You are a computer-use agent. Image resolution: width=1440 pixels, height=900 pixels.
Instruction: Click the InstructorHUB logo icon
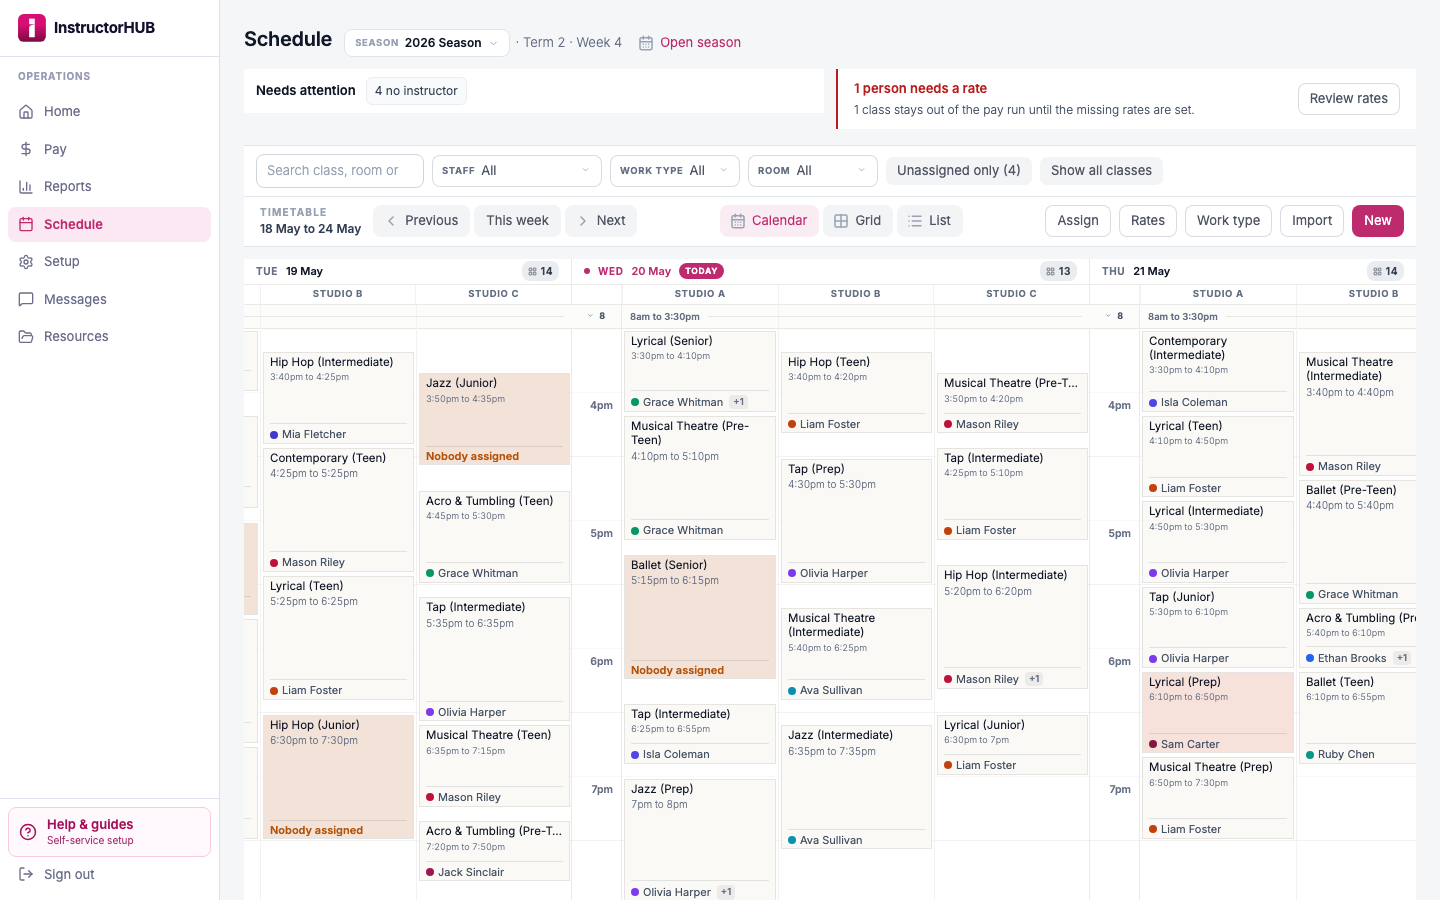(x=32, y=28)
